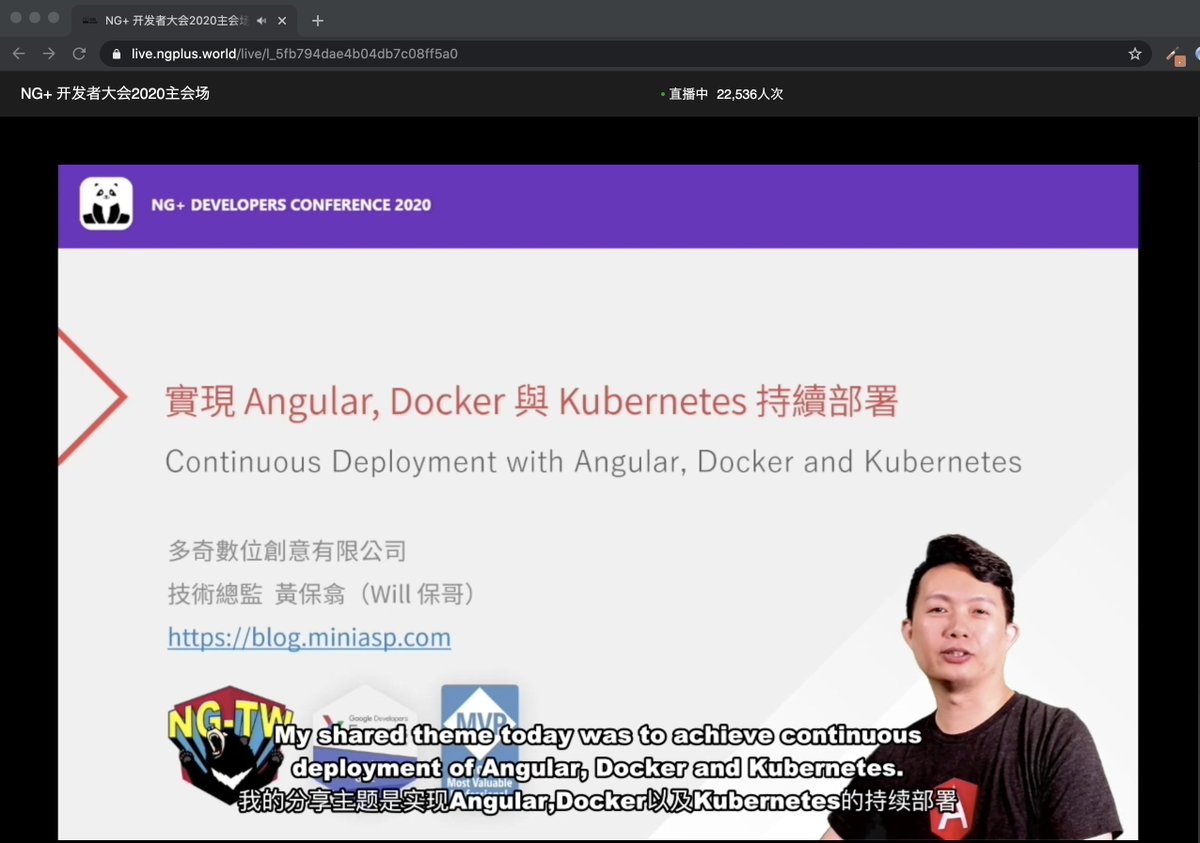Bookmark the page with the star icon
This screenshot has width=1200, height=843.
point(1136,54)
